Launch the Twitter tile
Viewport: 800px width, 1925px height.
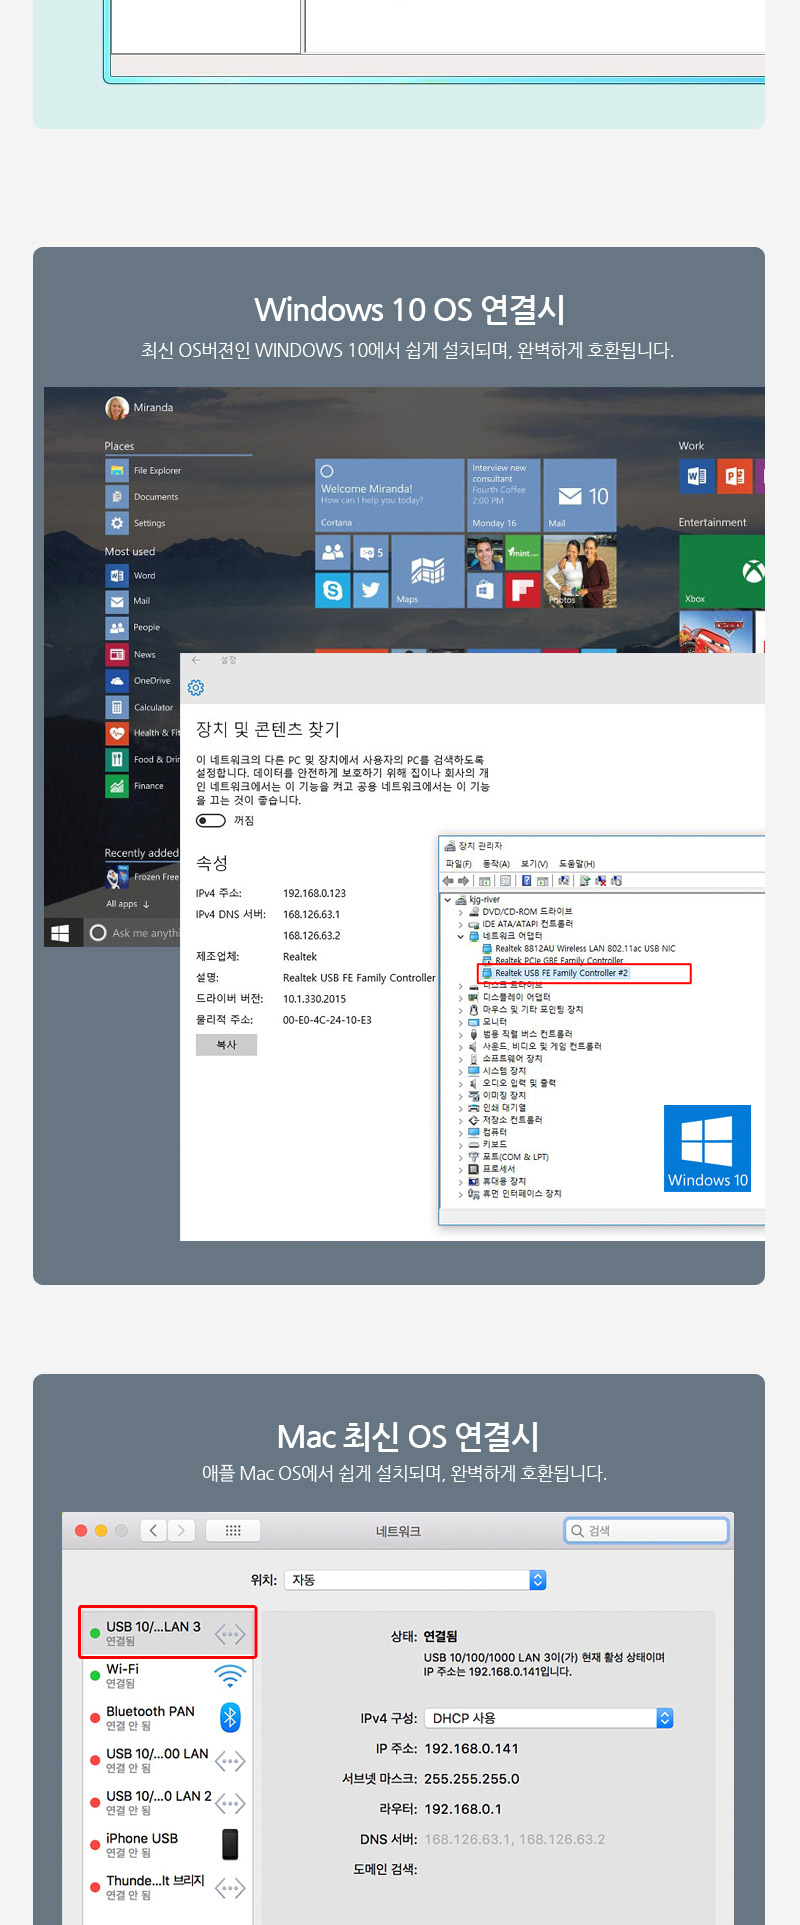point(370,590)
